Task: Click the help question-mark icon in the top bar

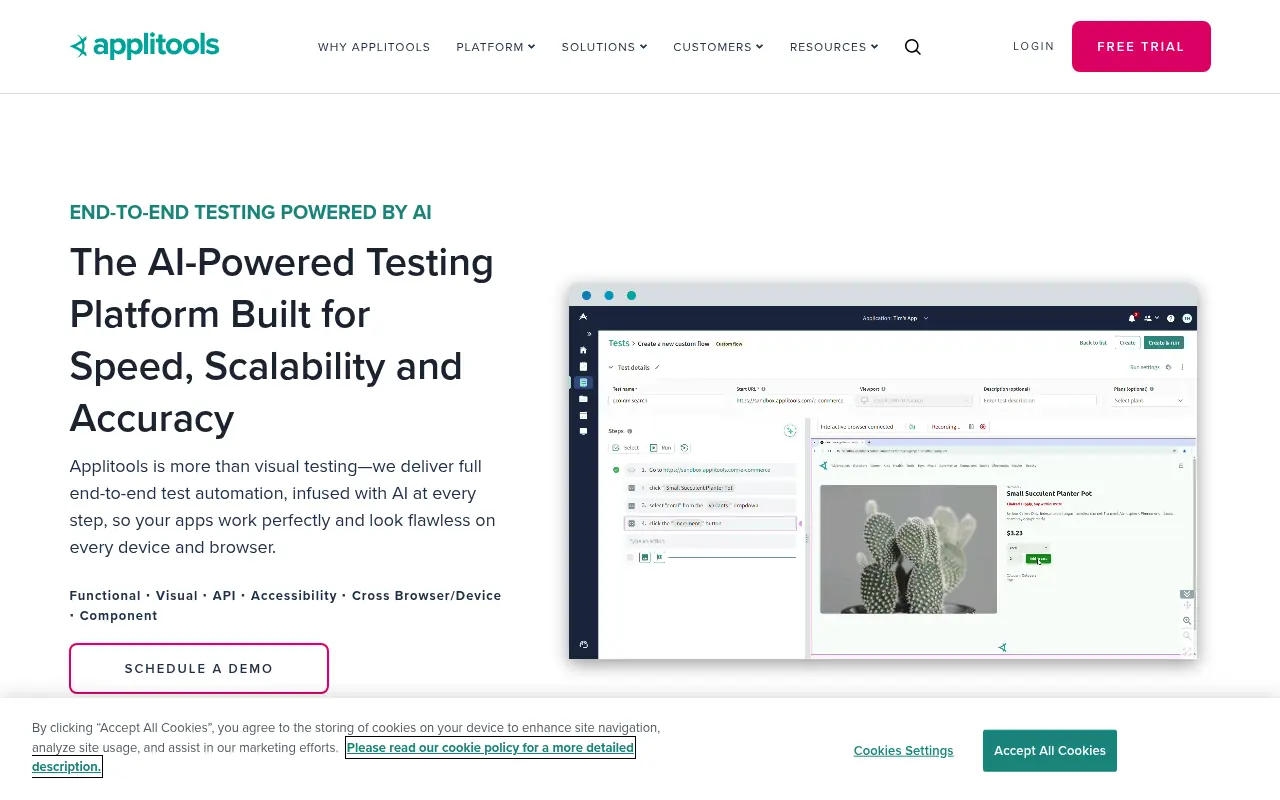Action: (x=1171, y=319)
